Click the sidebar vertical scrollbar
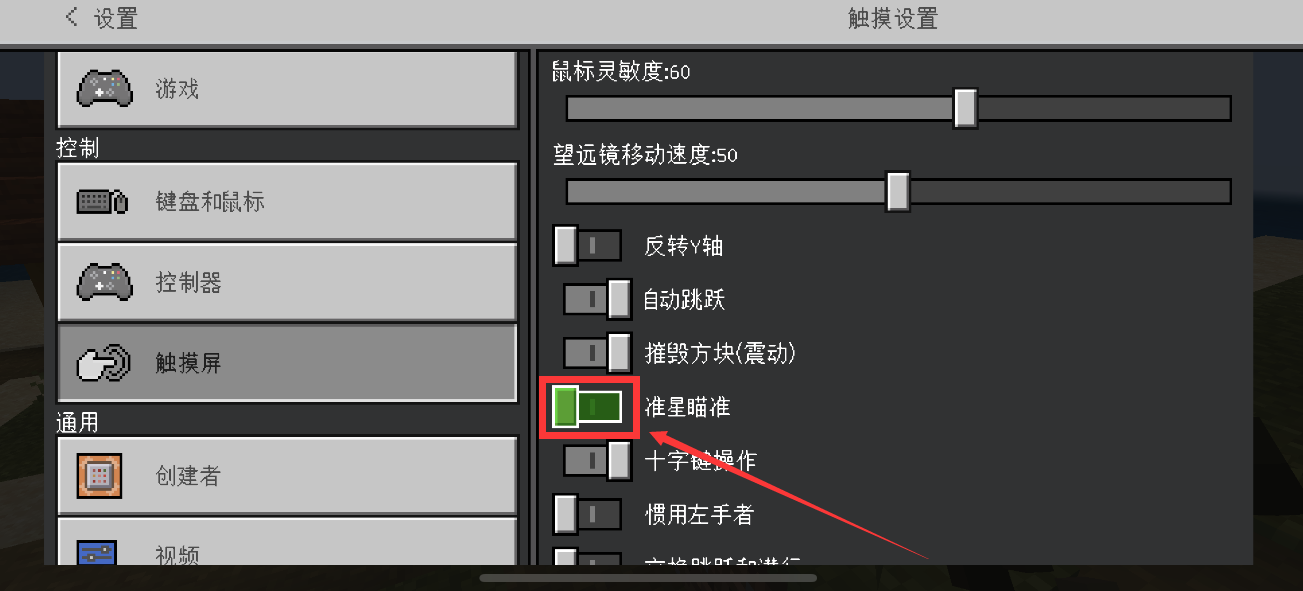This screenshot has width=1303, height=591. pyautogui.click(x=525, y=307)
